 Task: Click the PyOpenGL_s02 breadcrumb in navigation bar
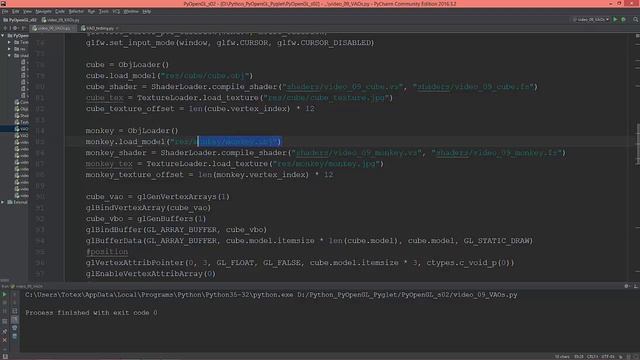click(x=20, y=20)
